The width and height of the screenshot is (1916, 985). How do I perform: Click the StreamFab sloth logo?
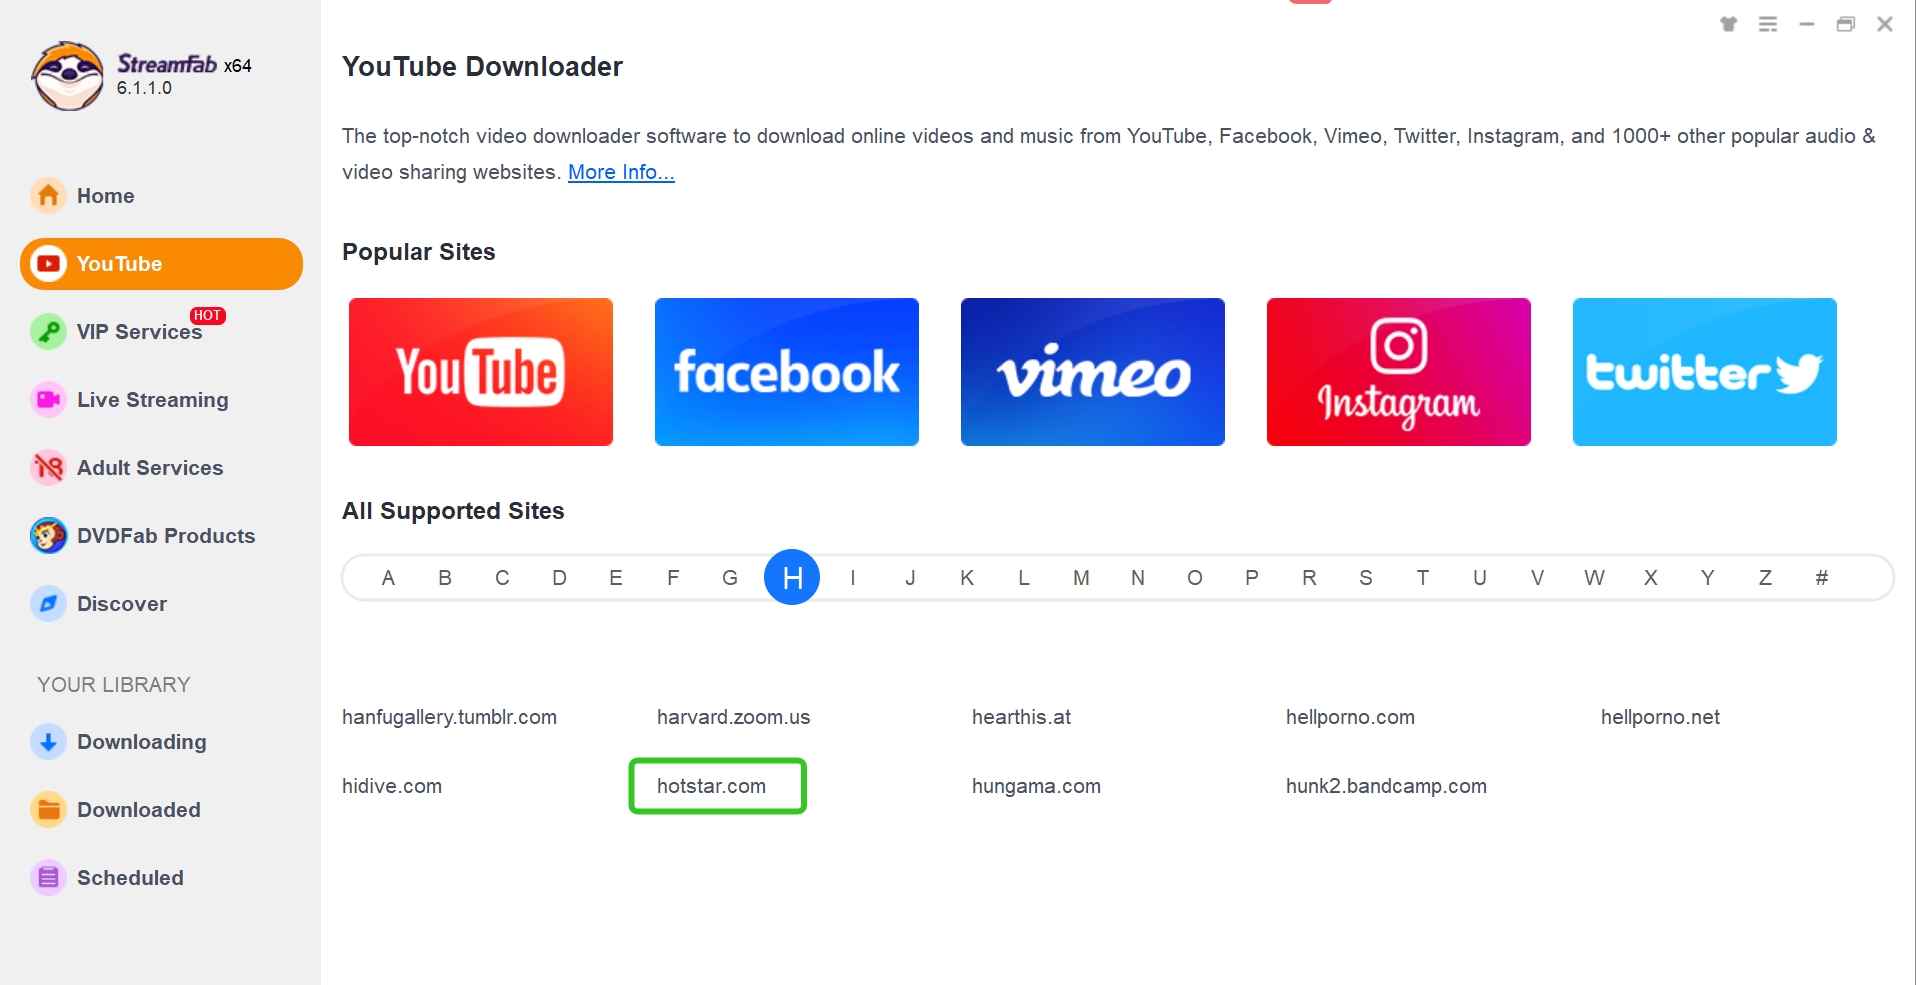(67, 76)
